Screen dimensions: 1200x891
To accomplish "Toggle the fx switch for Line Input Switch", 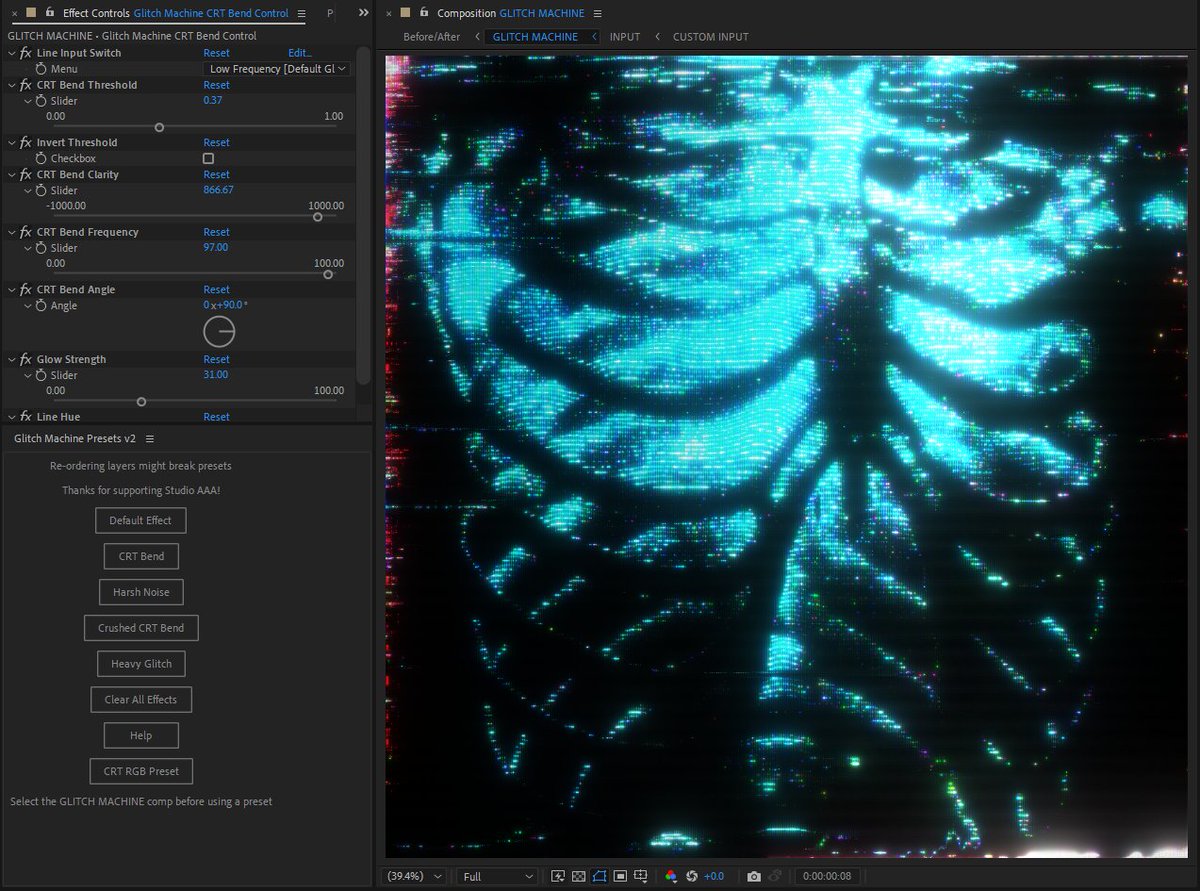I will point(26,53).
